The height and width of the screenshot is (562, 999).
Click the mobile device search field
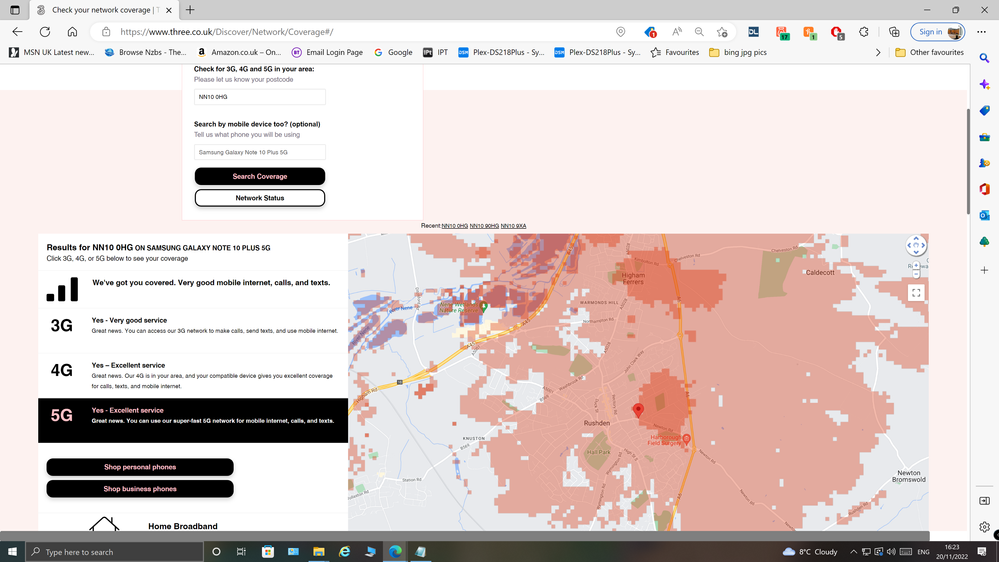tap(259, 152)
